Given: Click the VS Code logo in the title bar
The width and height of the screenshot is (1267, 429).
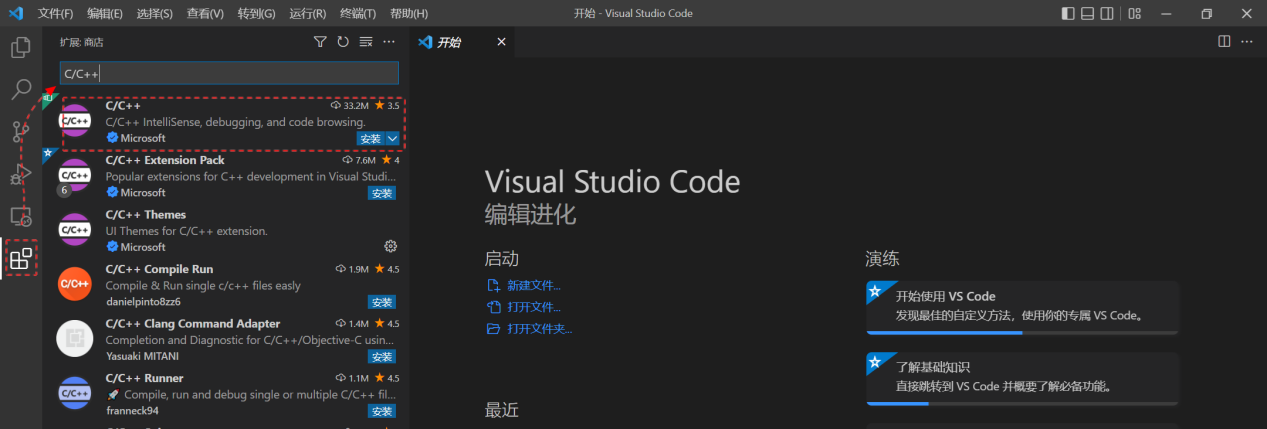Looking at the screenshot, I should 15,13.
